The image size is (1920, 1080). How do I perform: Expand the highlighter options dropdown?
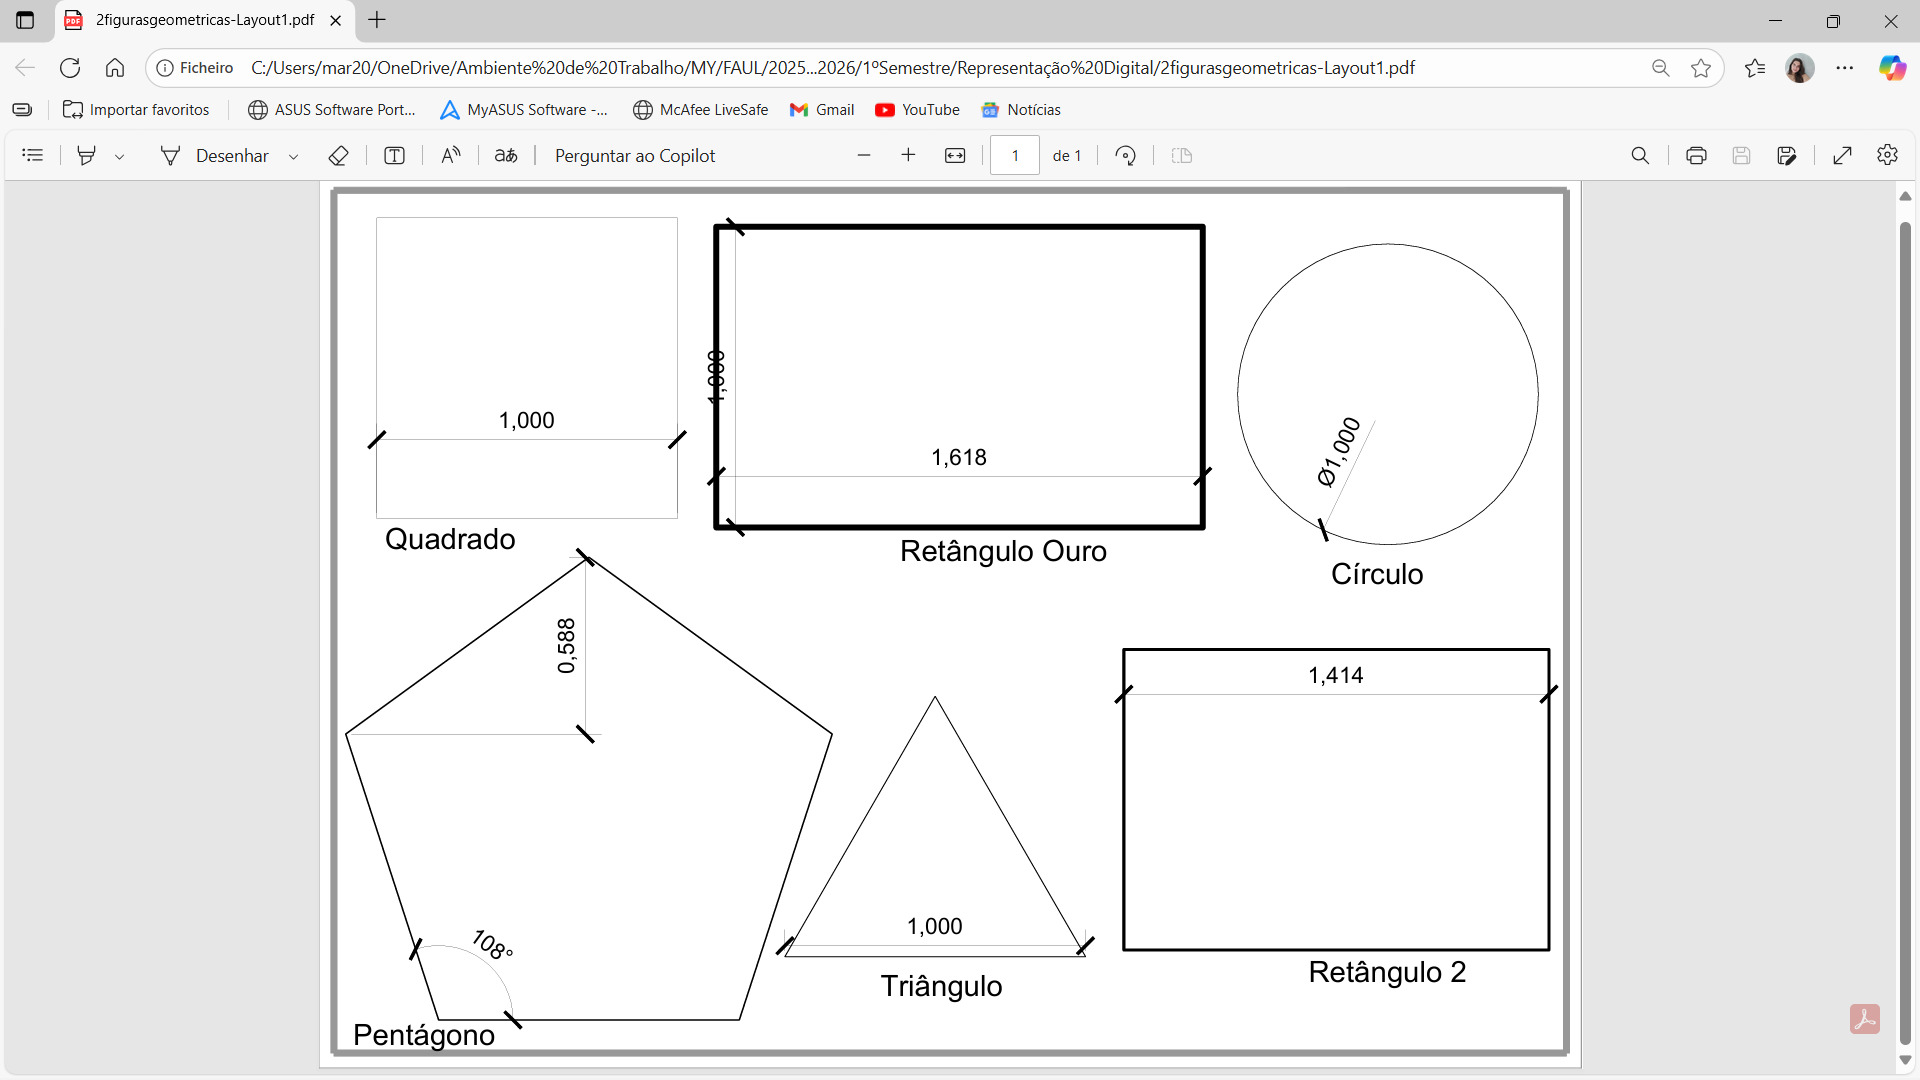coord(120,157)
